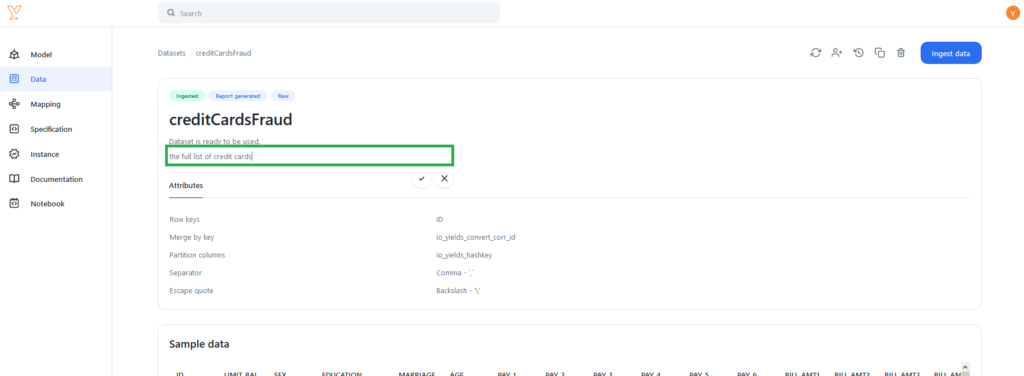1024x376 pixels.
Task: Open dataset history clock icon
Action: pyautogui.click(x=859, y=53)
